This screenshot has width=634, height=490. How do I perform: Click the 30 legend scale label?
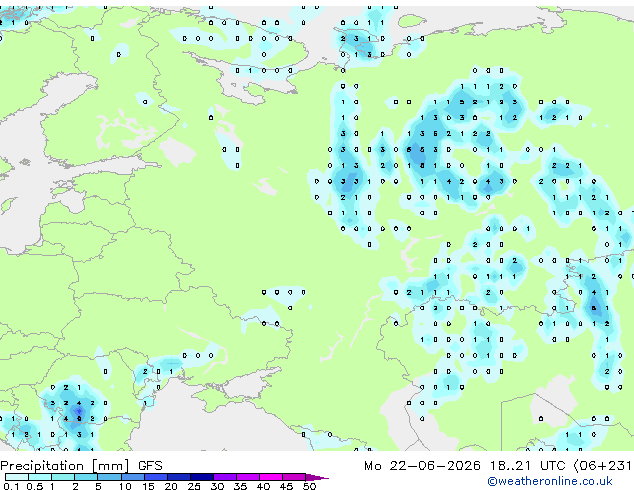[217, 486]
